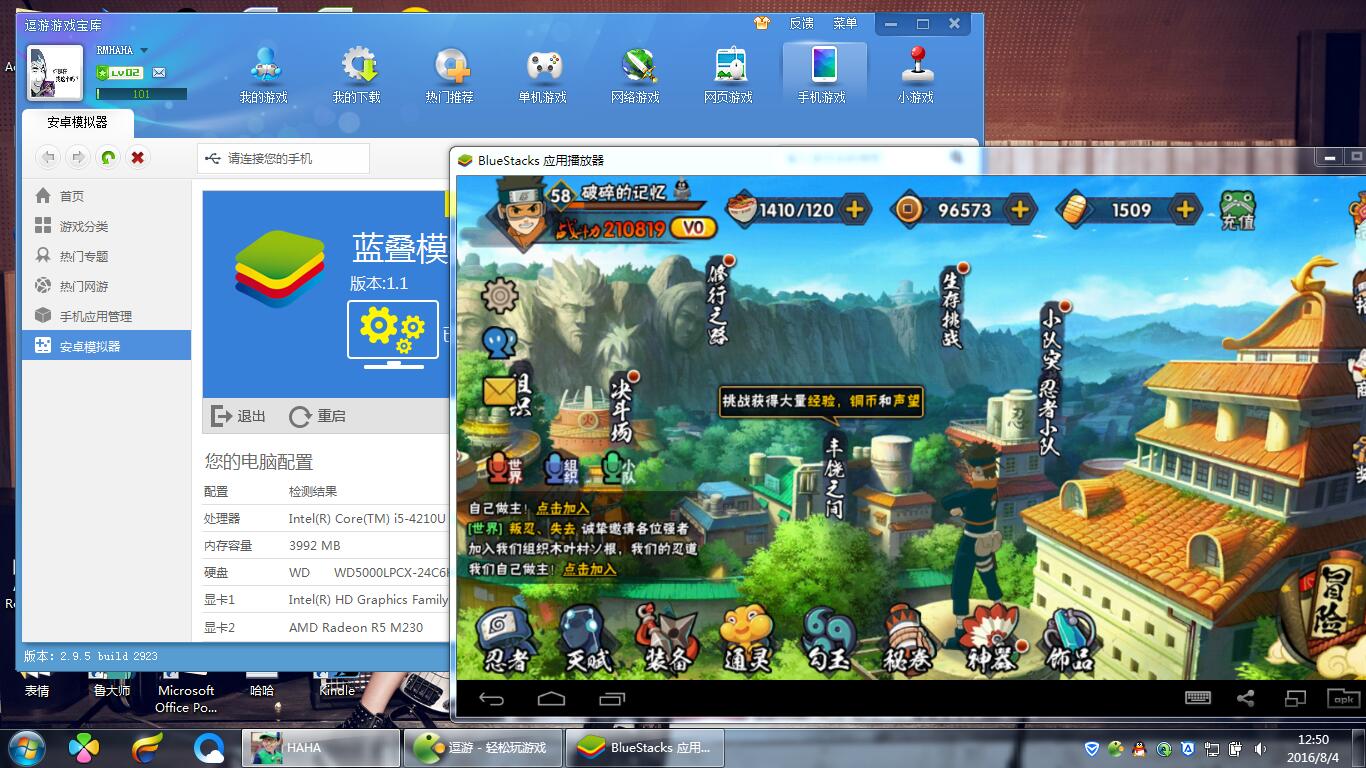Click the V0 VIP badge
The image size is (1366, 768).
[694, 228]
